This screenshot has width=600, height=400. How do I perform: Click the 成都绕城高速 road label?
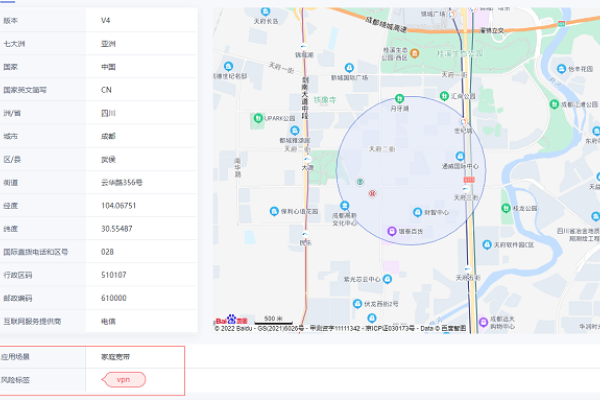pyautogui.click(x=385, y=24)
